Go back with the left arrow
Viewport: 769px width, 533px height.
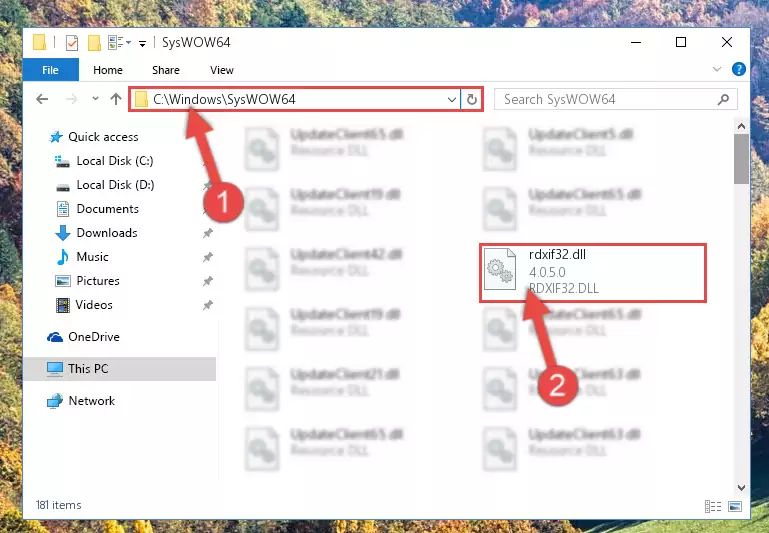pos(43,100)
